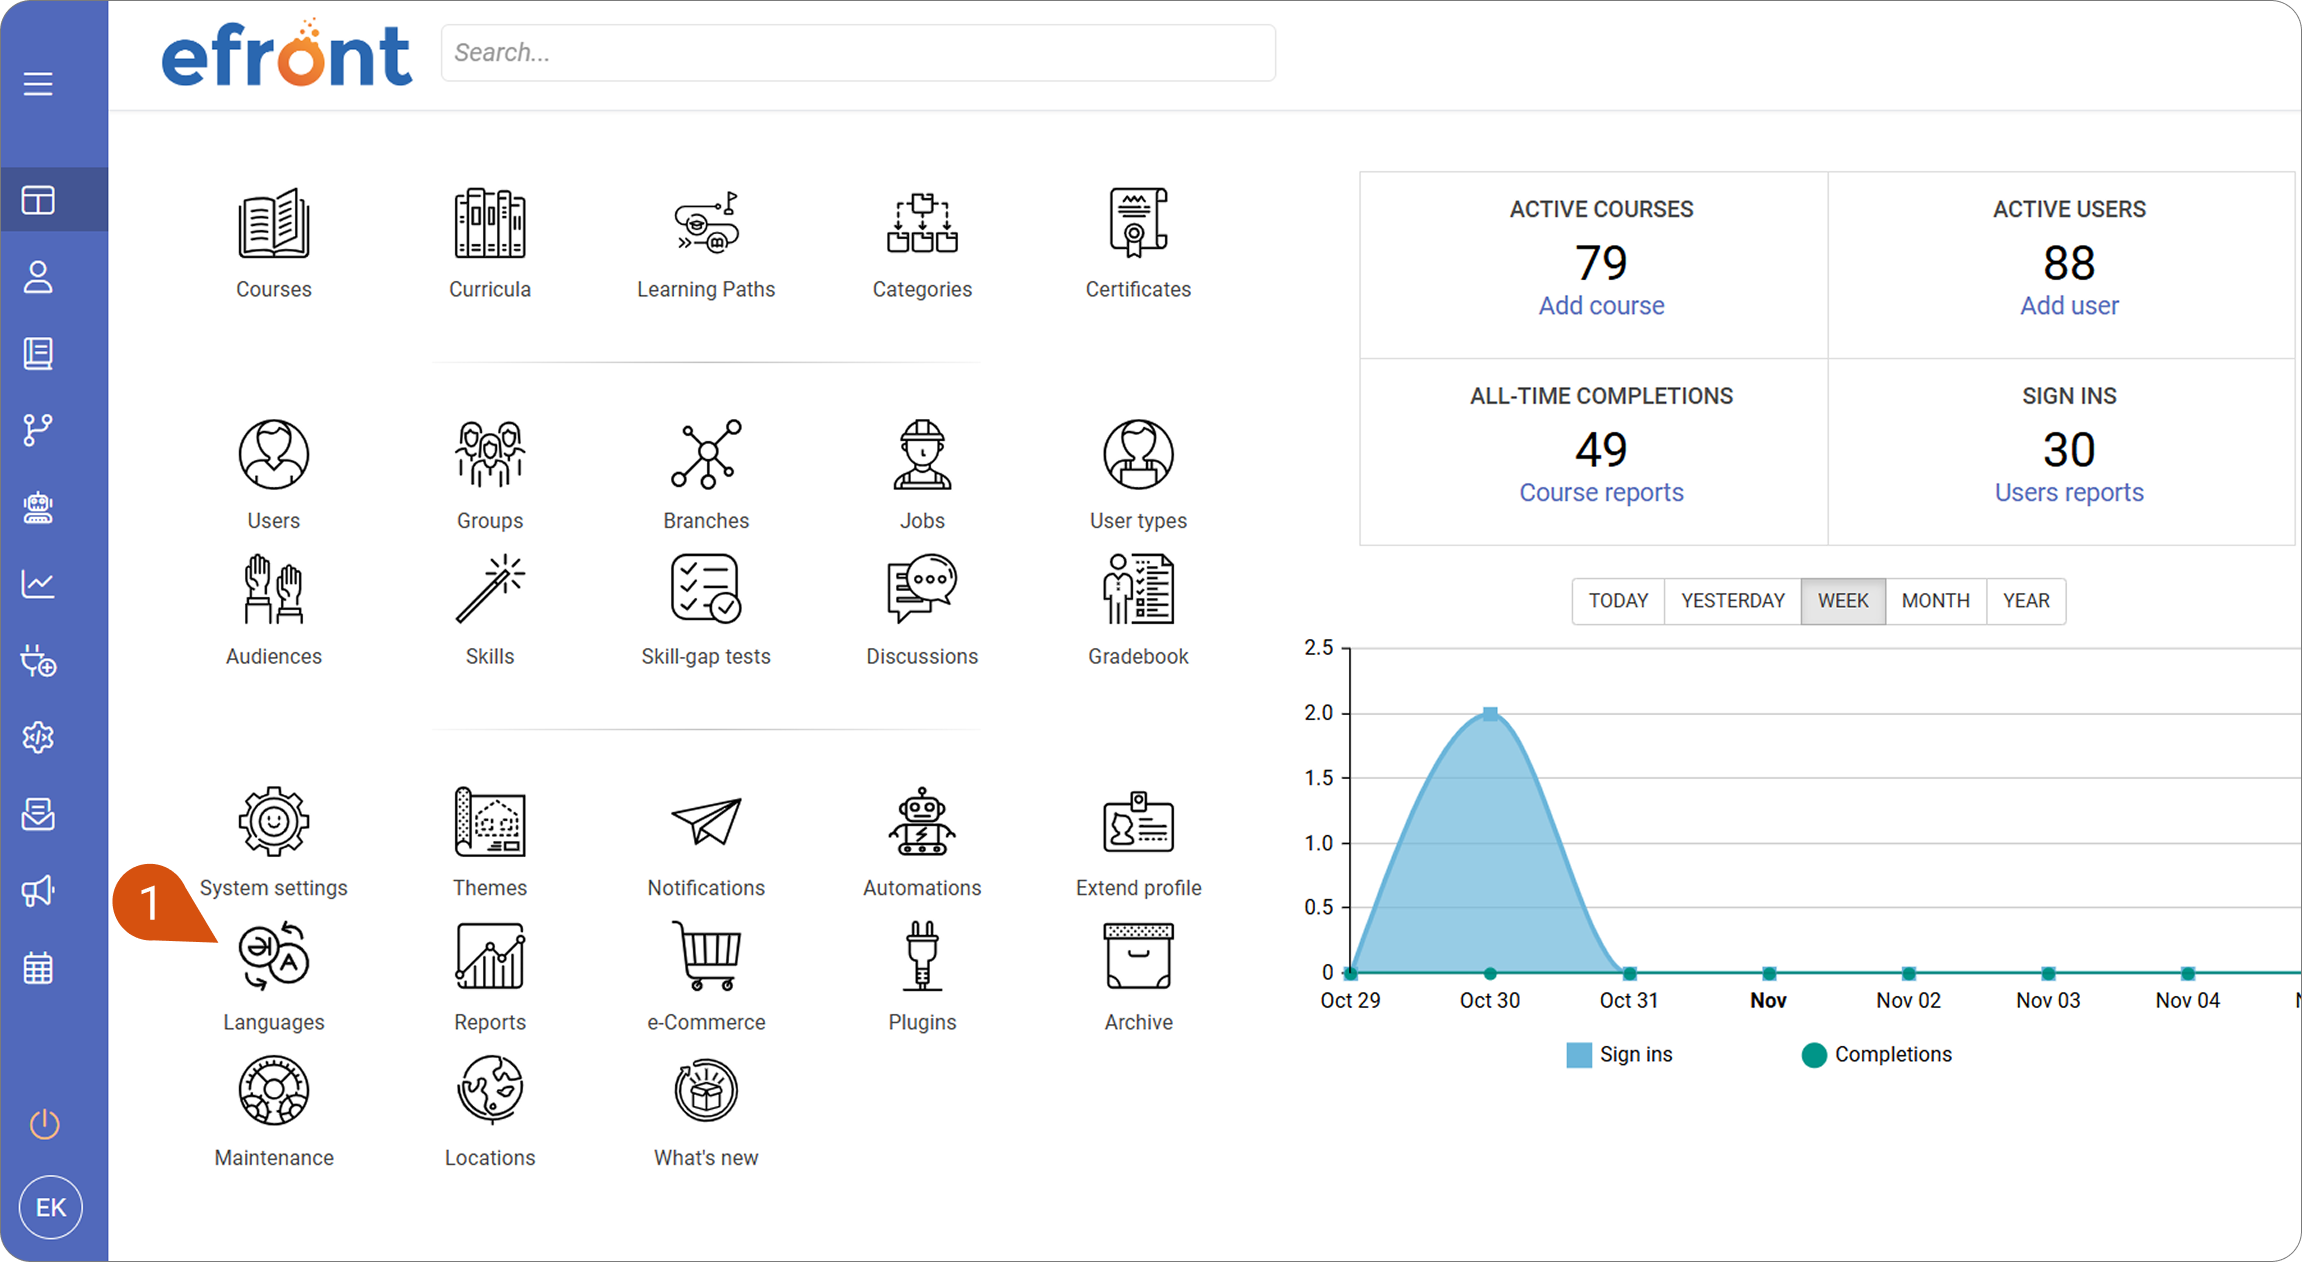This screenshot has width=2302, height=1262.
Task: Toggle Sign ins legend series
Action: 1620,1055
